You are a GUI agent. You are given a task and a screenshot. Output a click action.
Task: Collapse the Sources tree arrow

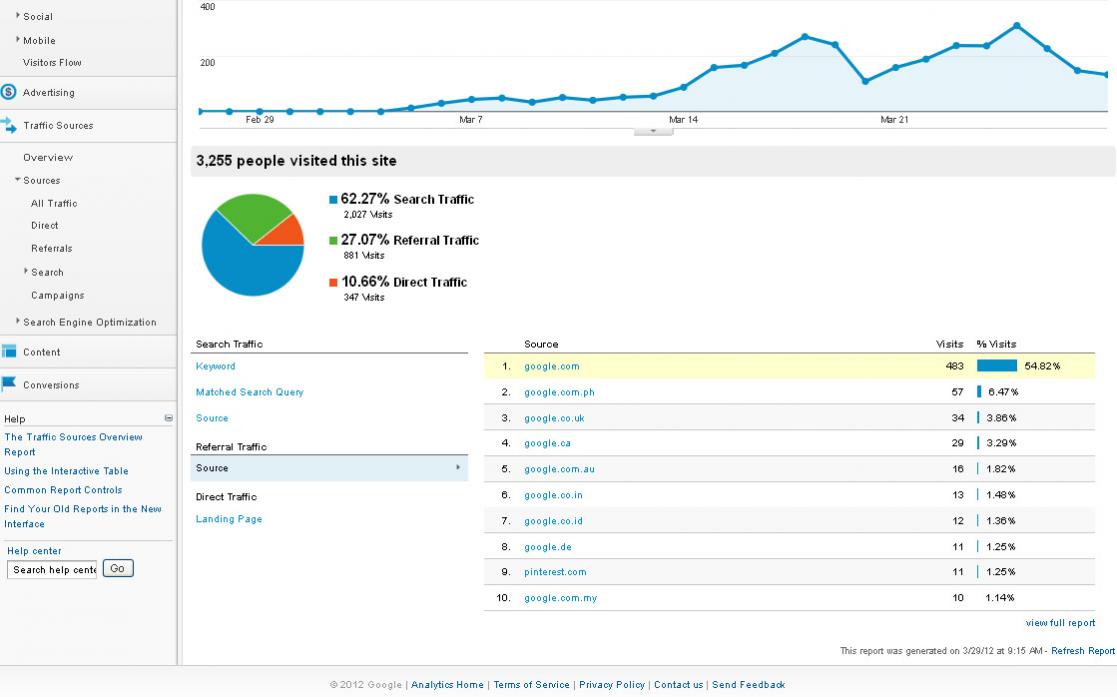[18, 180]
